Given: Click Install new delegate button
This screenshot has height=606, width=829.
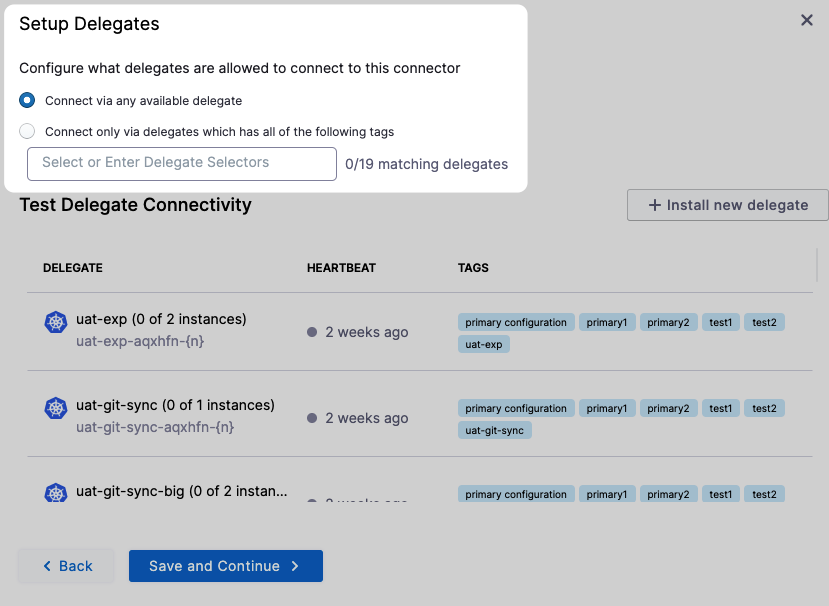Looking at the screenshot, I should point(727,205).
